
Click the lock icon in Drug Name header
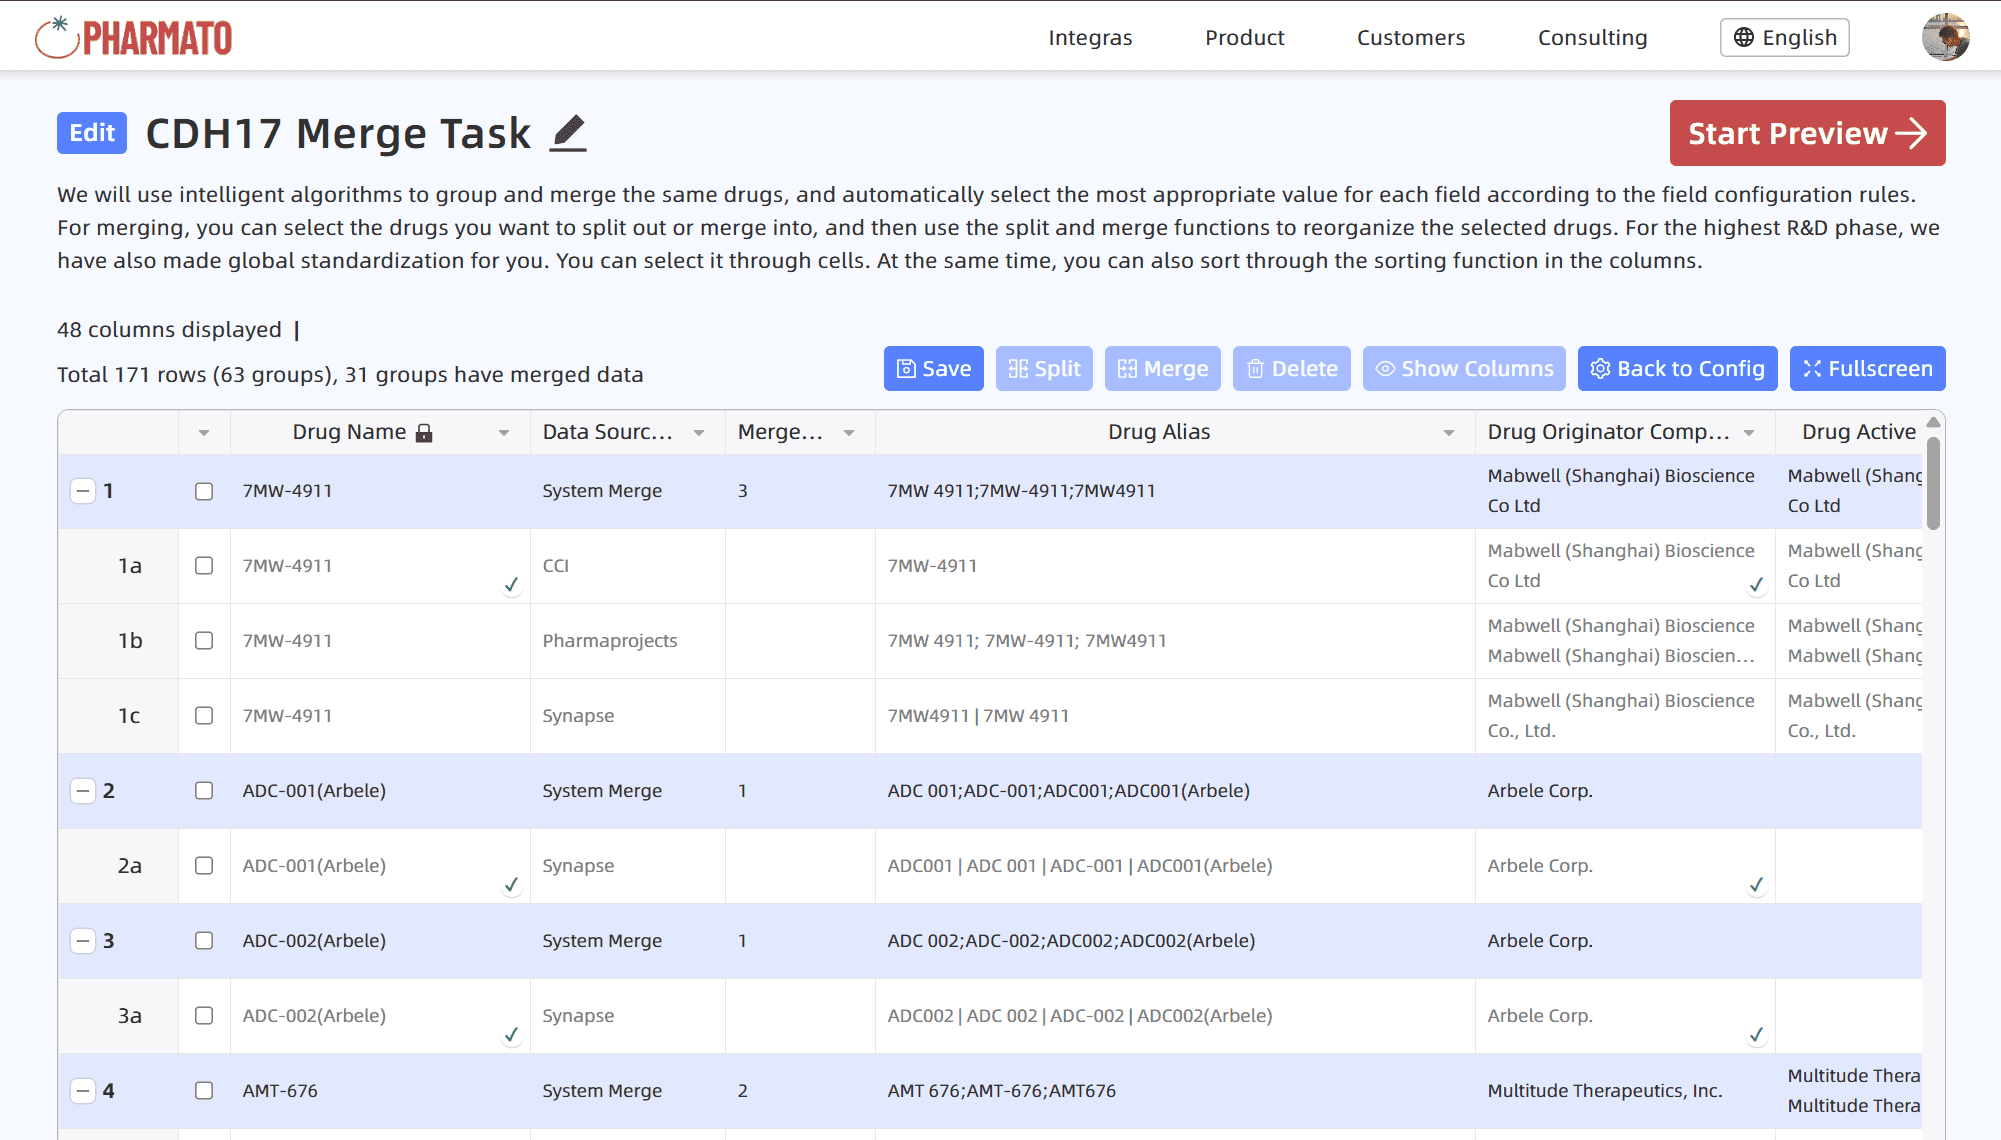(x=424, y=433)
